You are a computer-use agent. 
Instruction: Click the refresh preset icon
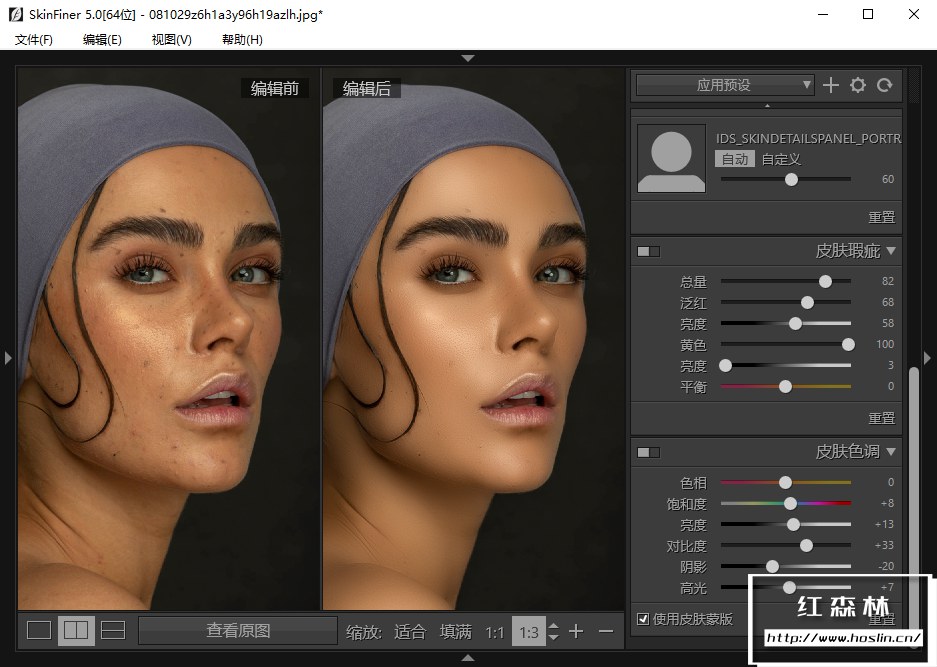pyautogui.click(x=884, y=86)
